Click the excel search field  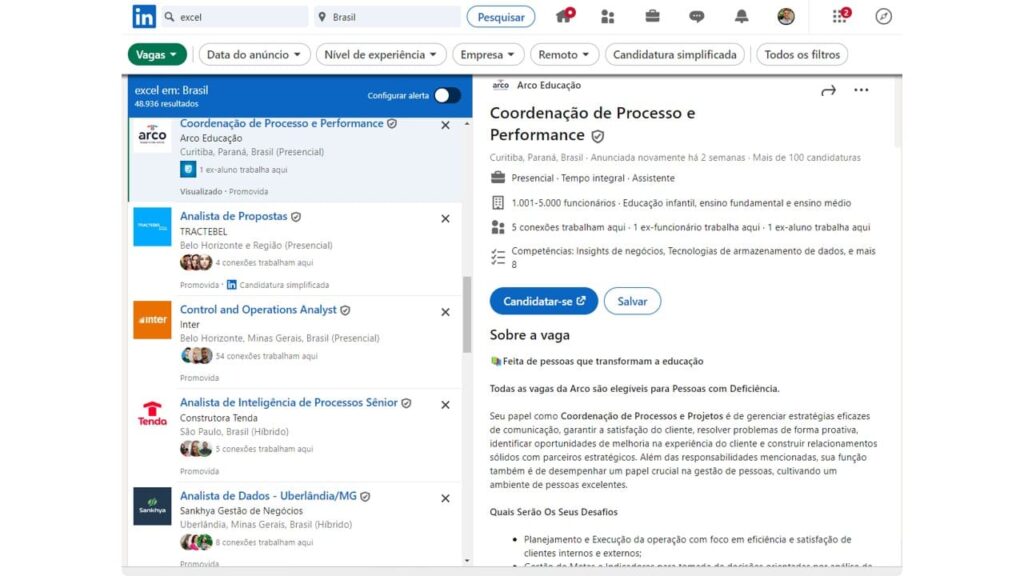coord(234,17)
